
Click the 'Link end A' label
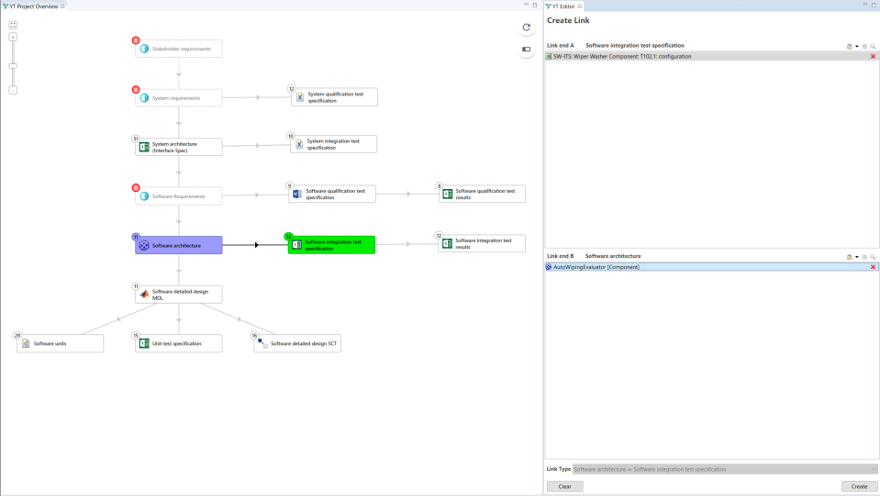(x=561, y=45)
